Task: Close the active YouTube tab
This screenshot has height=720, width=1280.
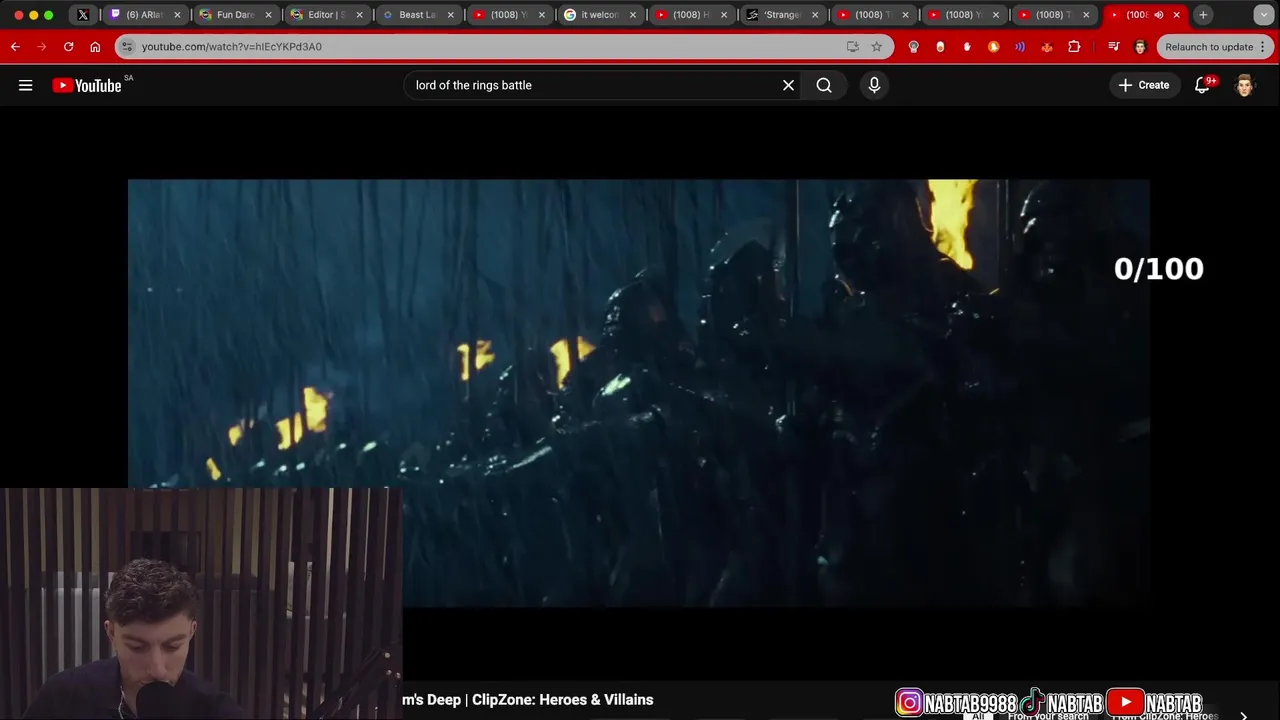Action: tap(1176, 15)
